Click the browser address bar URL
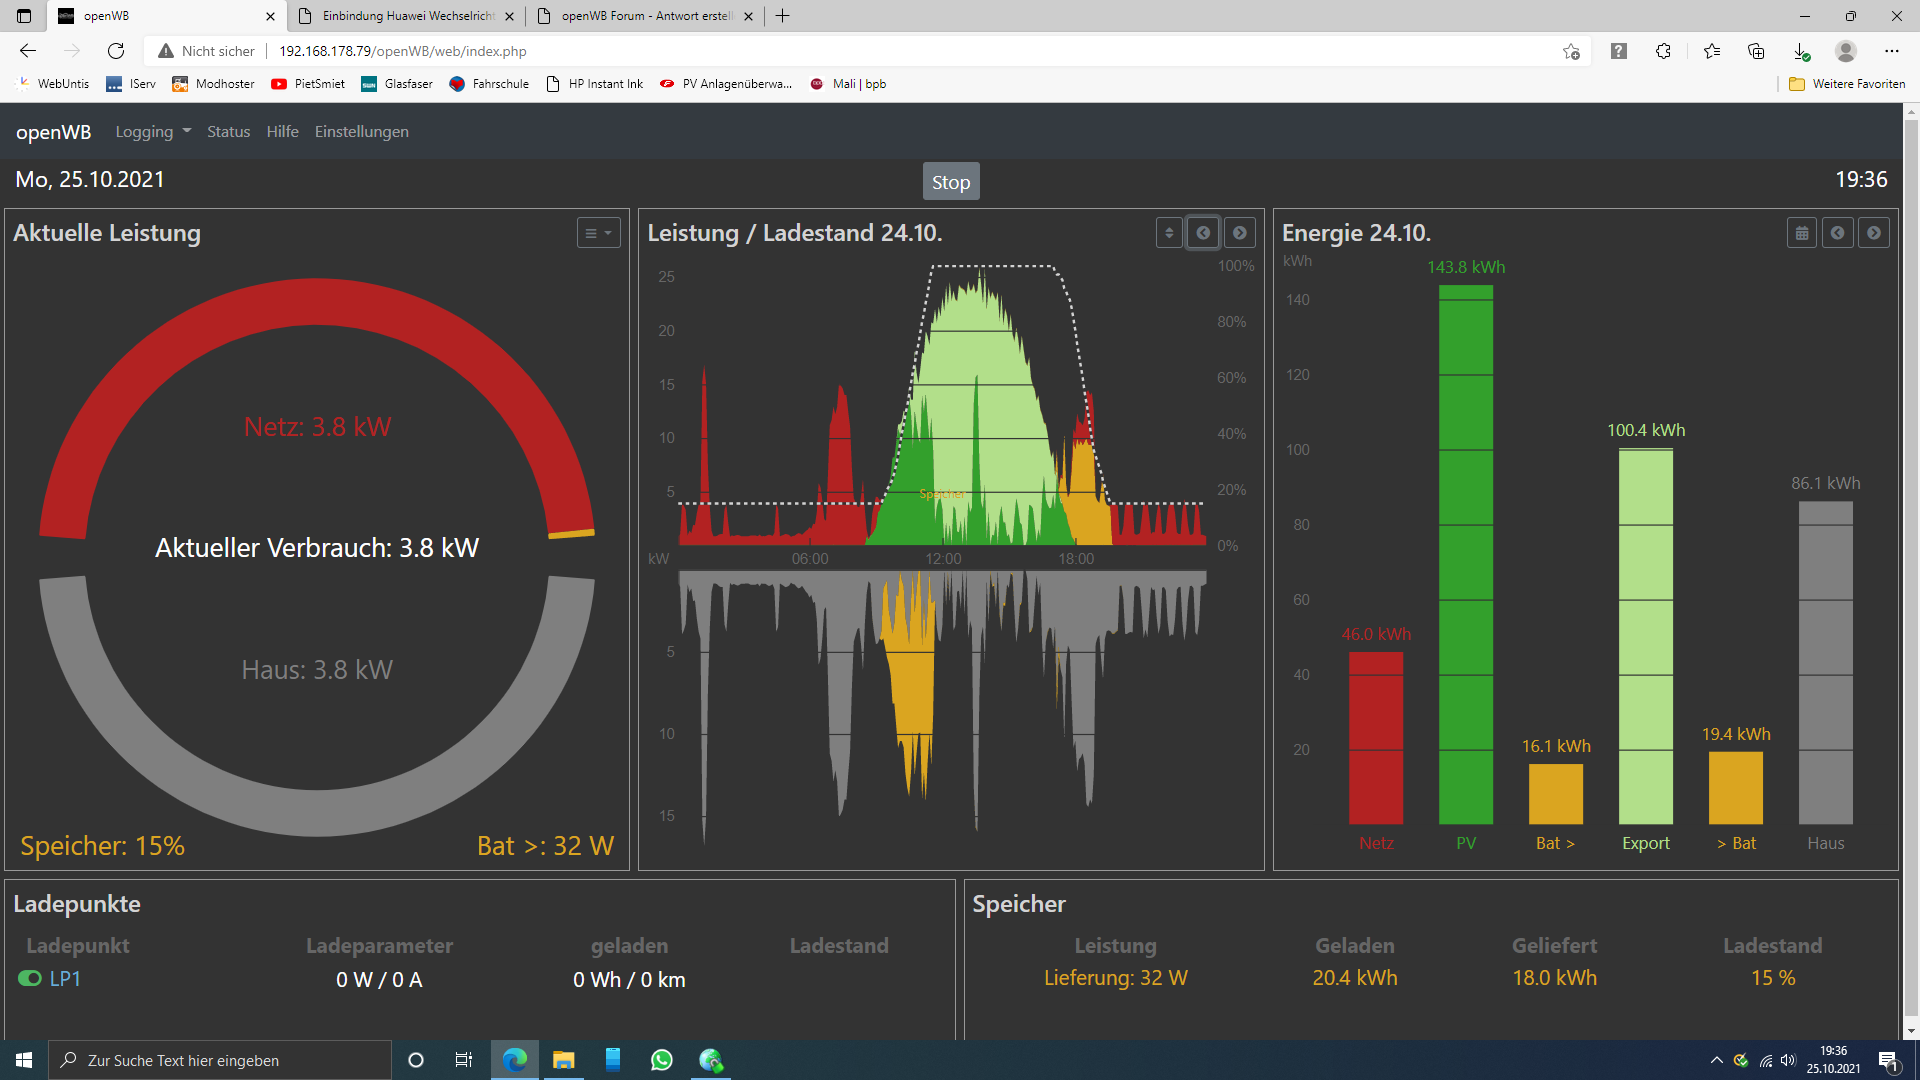The image size is (1920, 1080). pyautogui.click(x=402, y=51)
